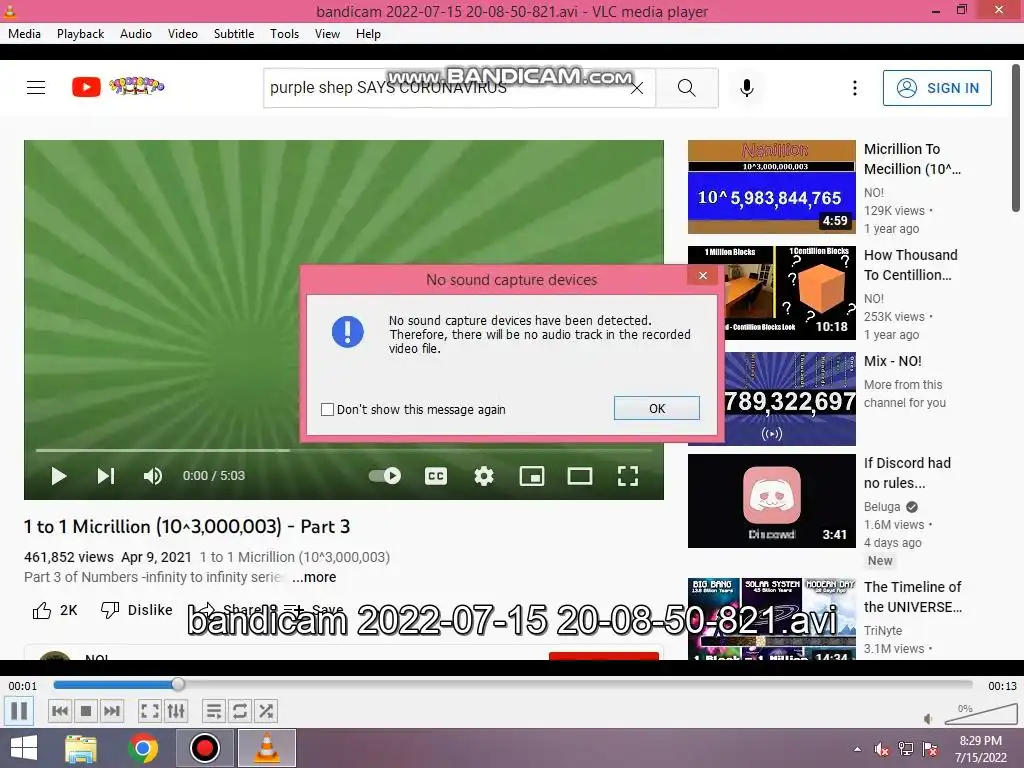Screen dimensions: 1024x768
Task: Open Micrillion To Mecillion thumbnail
Action: tap(771, 187)
